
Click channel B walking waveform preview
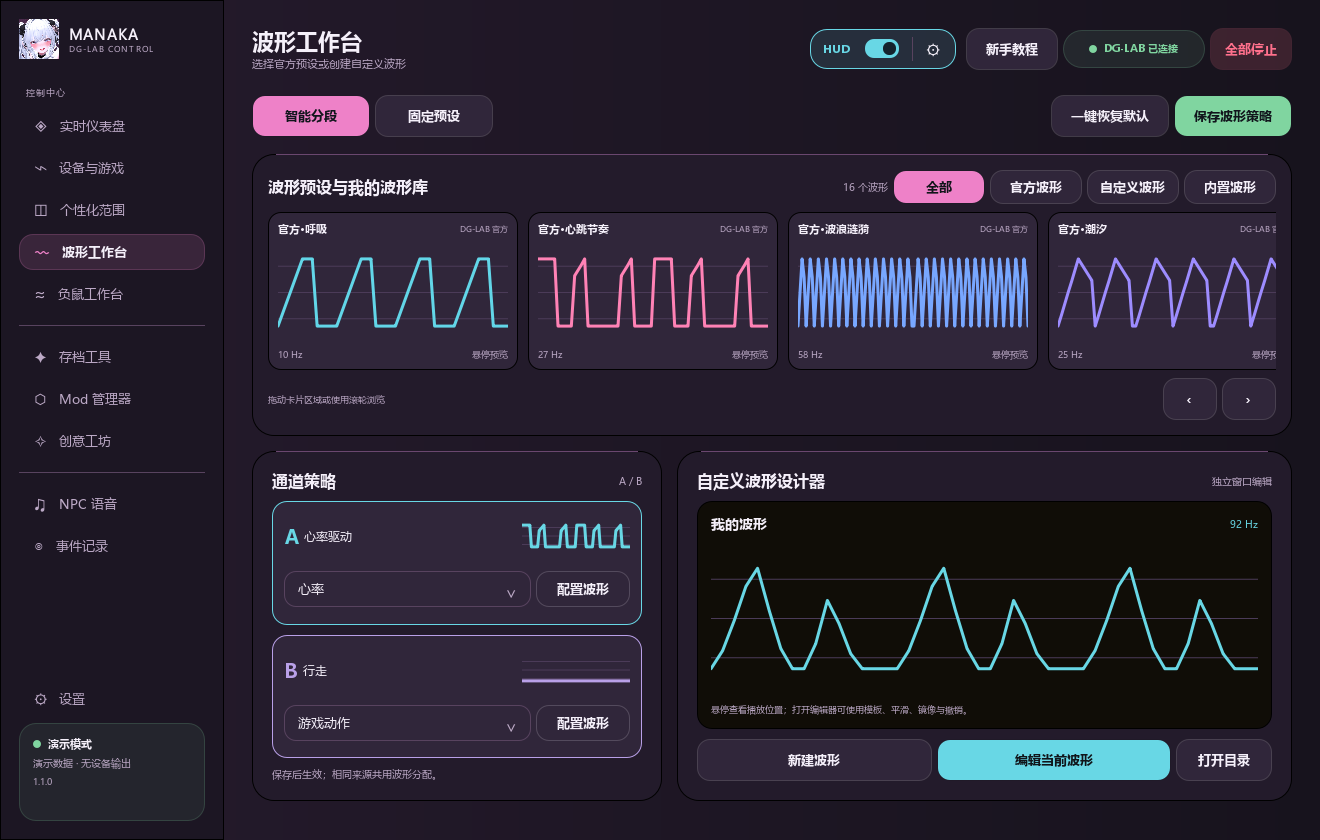pos(576,670)
